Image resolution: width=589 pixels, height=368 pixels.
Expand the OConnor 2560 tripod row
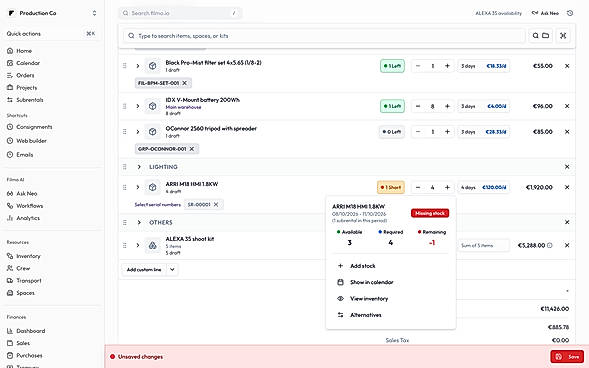tap(138, 132)
